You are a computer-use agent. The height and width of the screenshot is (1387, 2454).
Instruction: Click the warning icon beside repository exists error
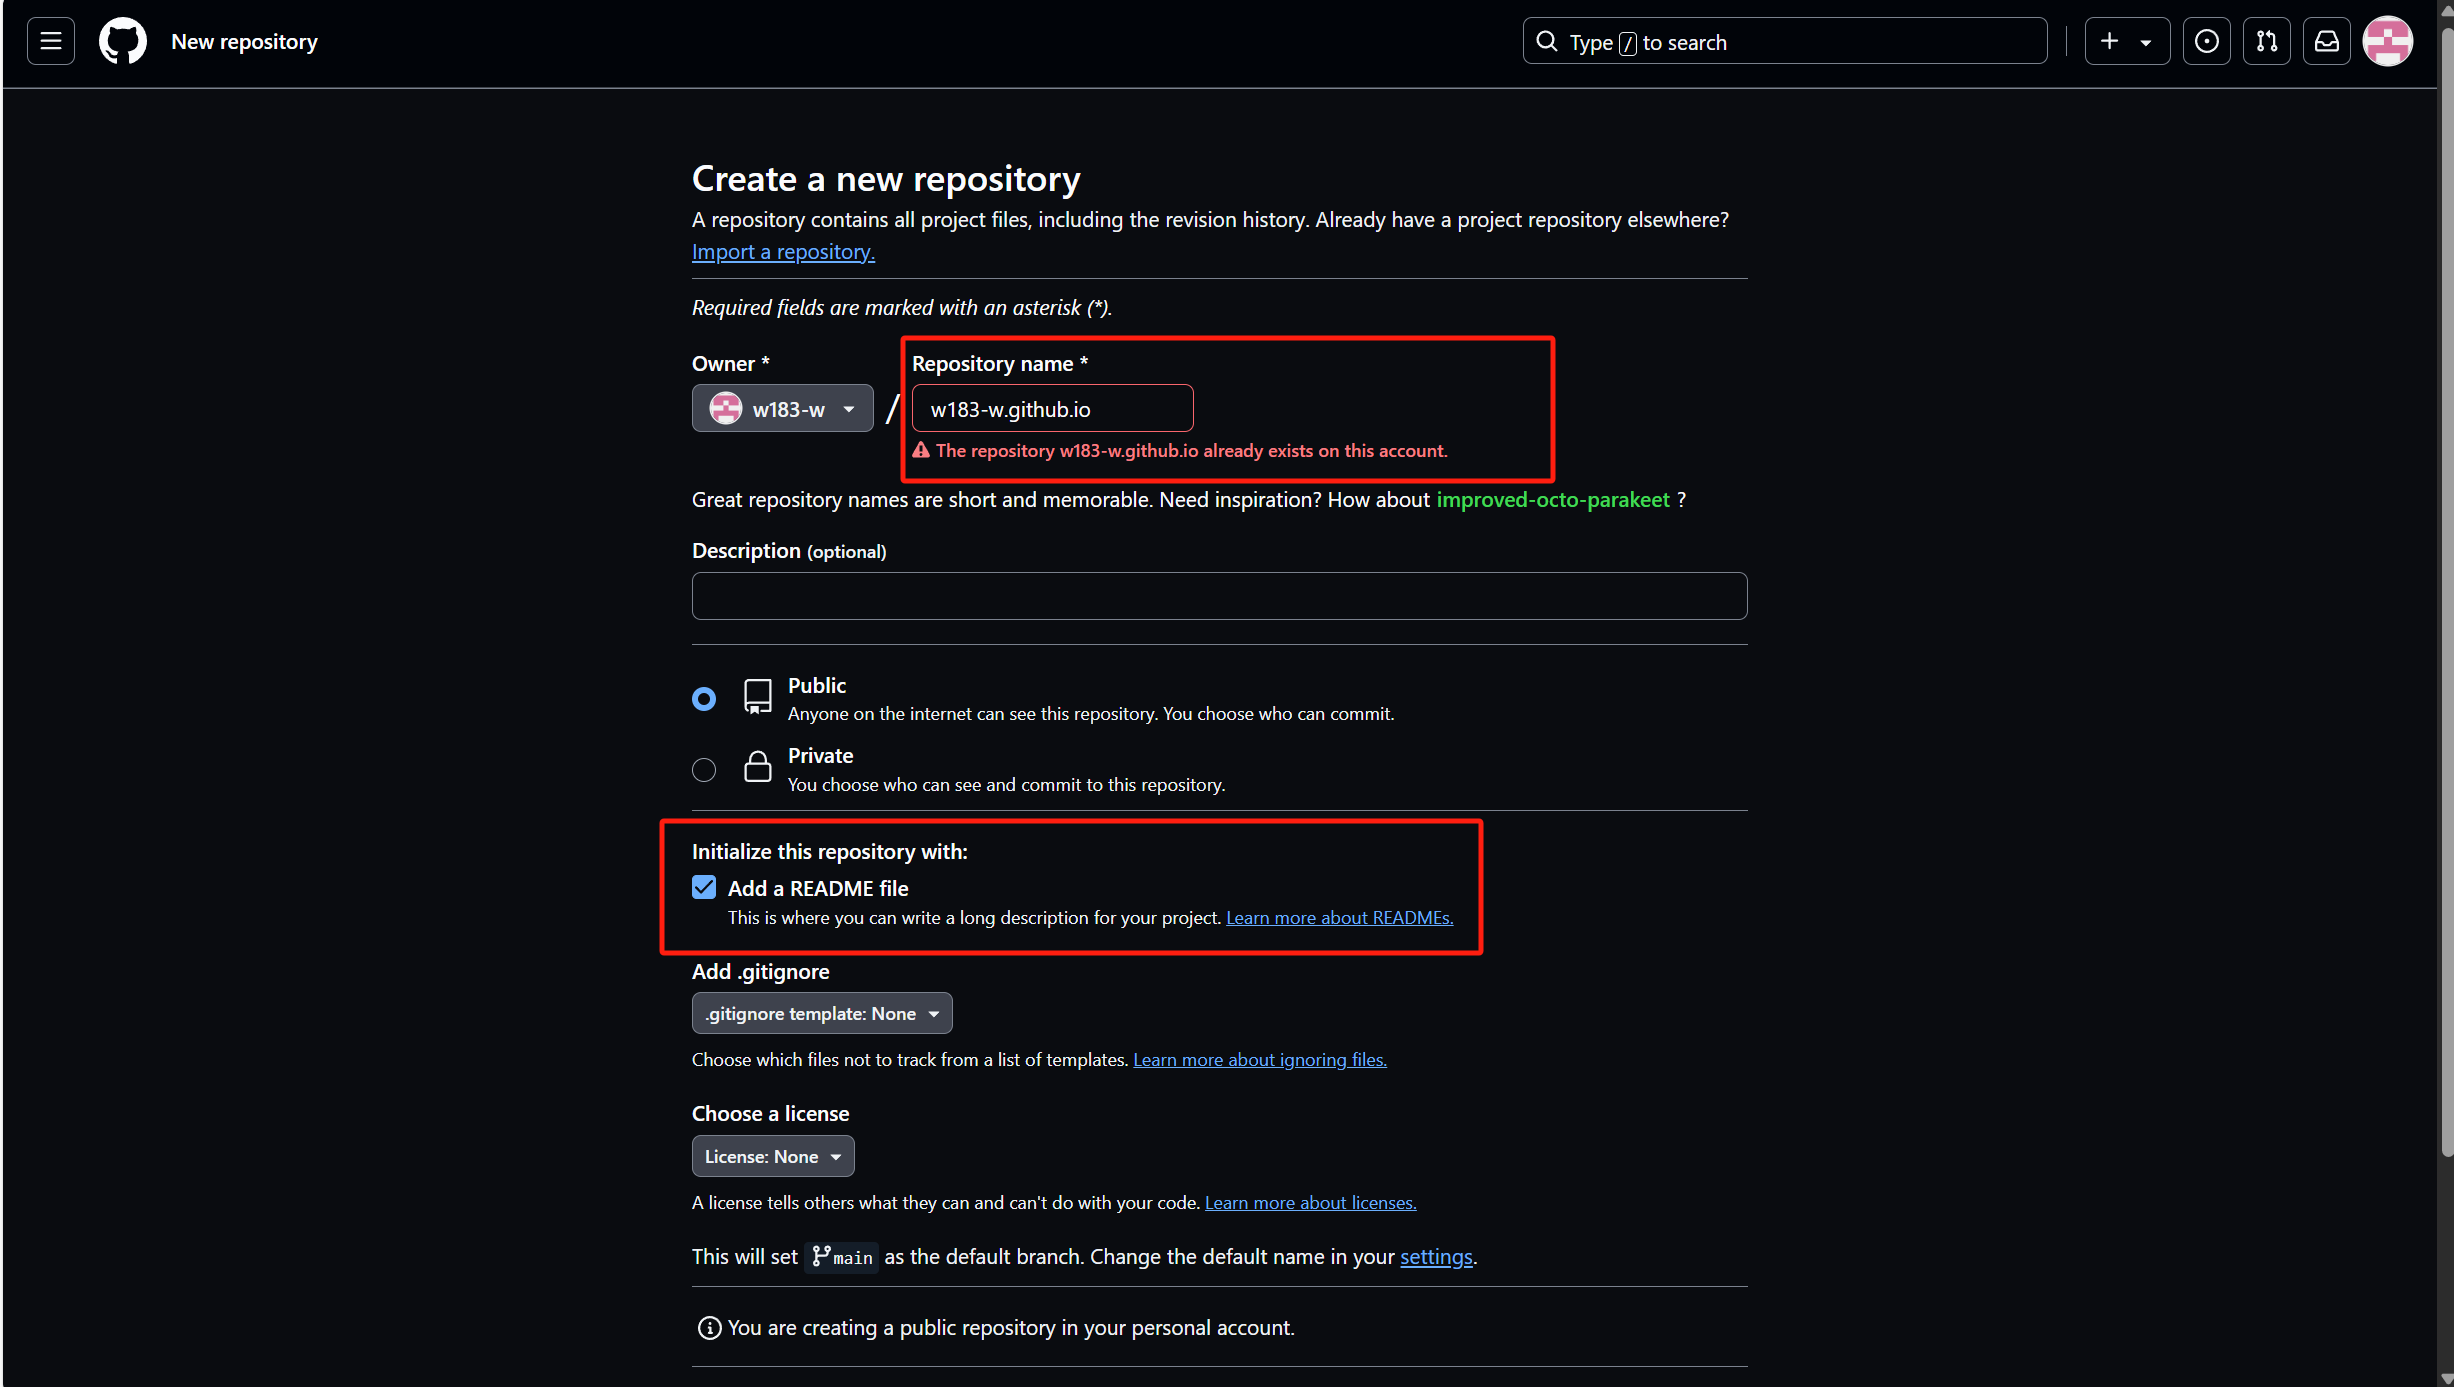coord(921,450)
